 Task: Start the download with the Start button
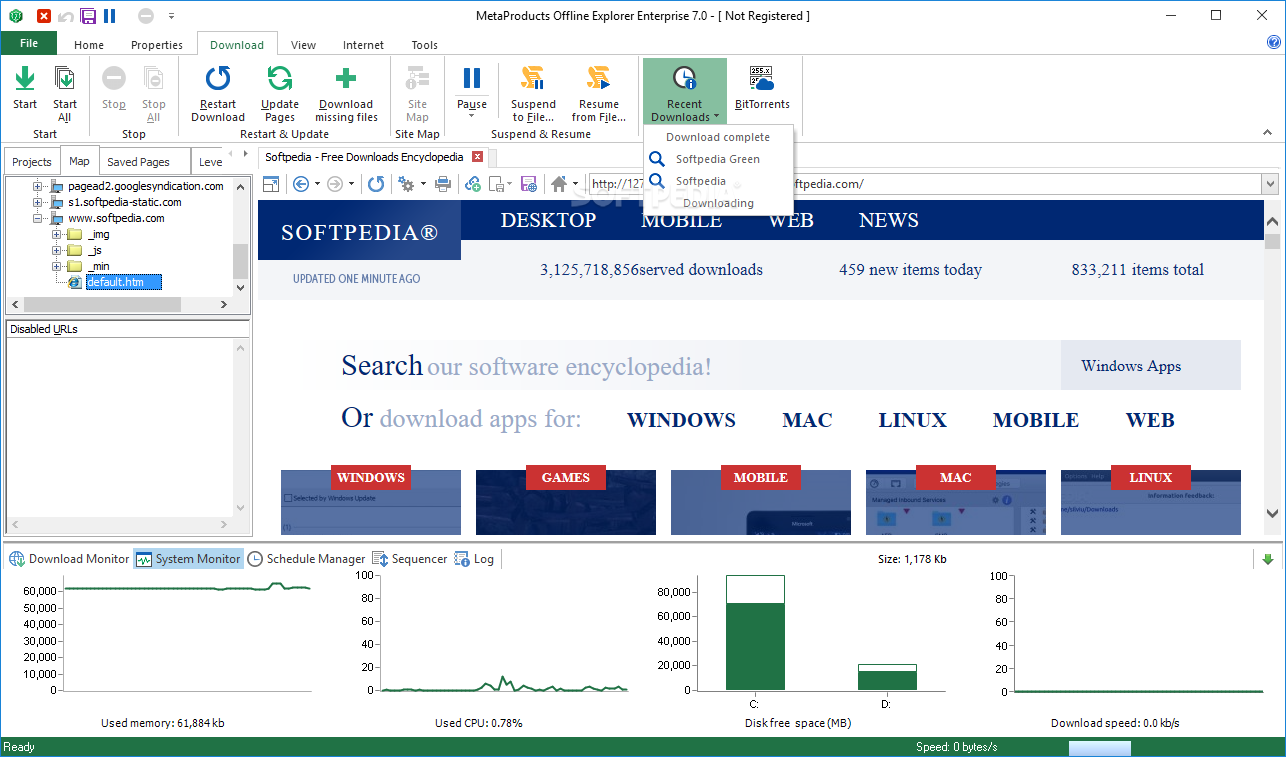click(25, 90)
